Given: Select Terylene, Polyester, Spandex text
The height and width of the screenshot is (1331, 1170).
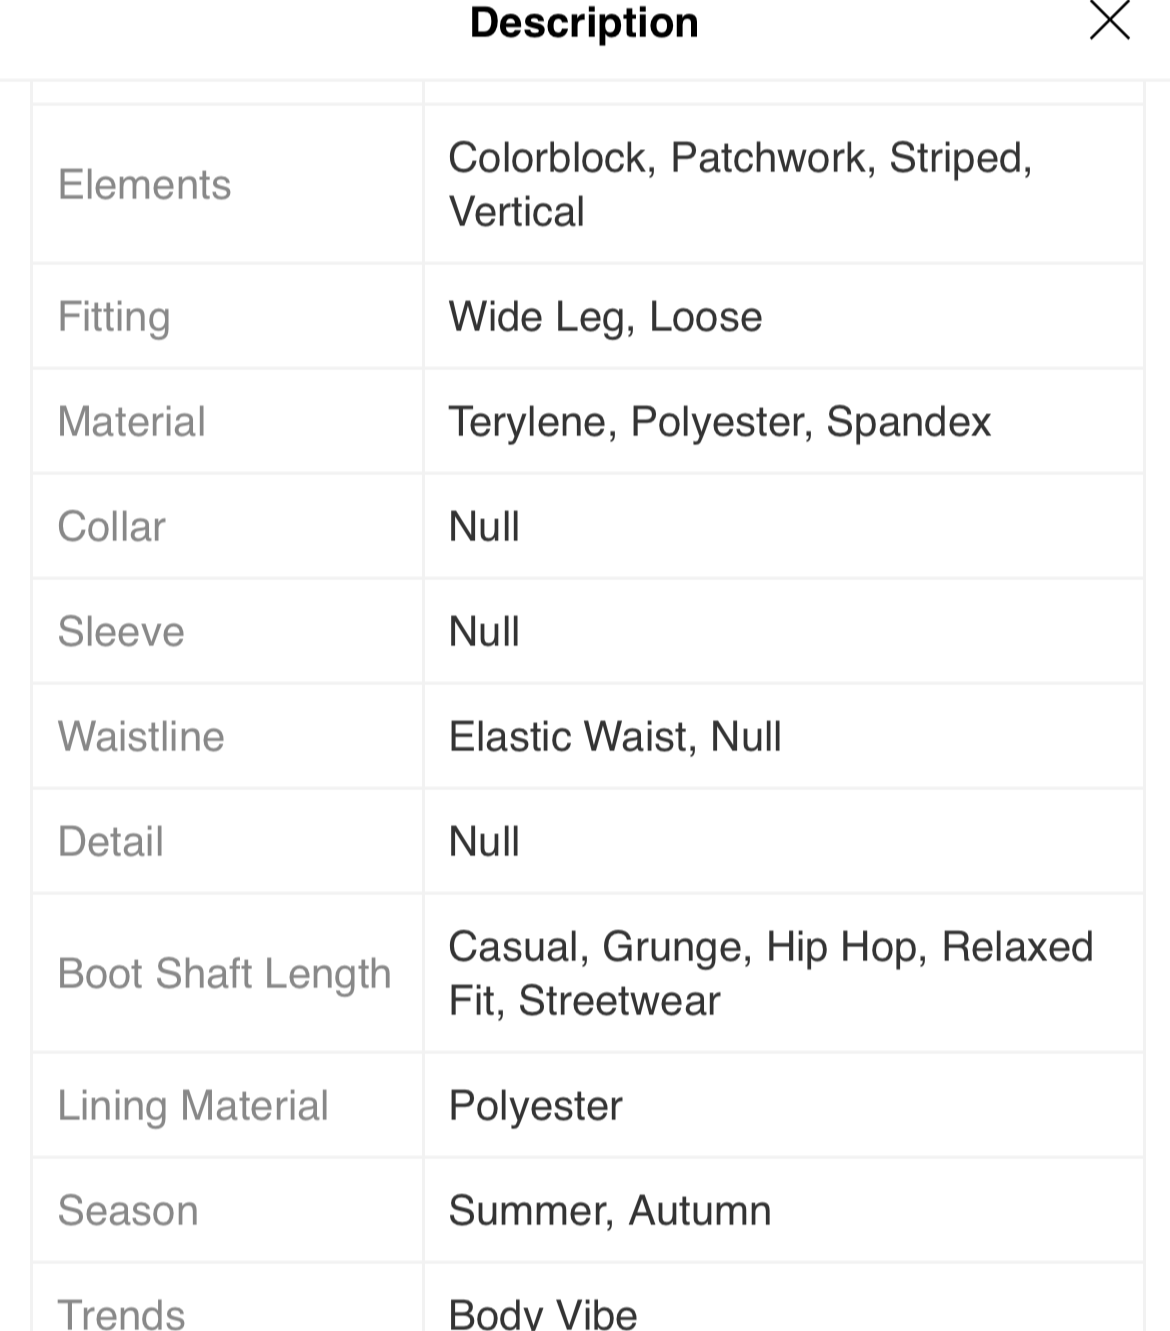Looking at the screenshot, I should pyautogui.click(x=719, y=422).
